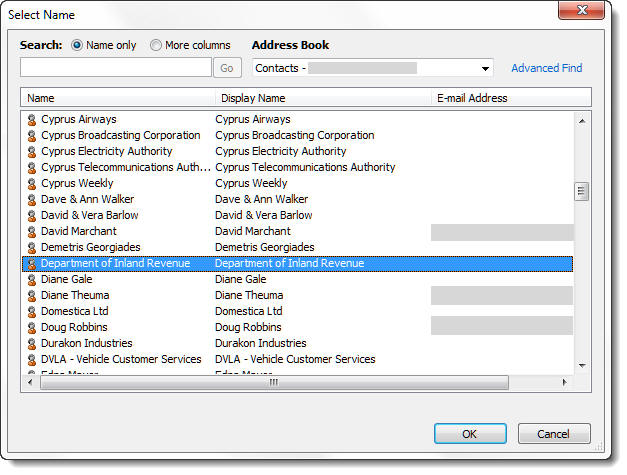Close the Select Name dialog
The height and width of the screenshot is (475, 627).
coord(582,10)
